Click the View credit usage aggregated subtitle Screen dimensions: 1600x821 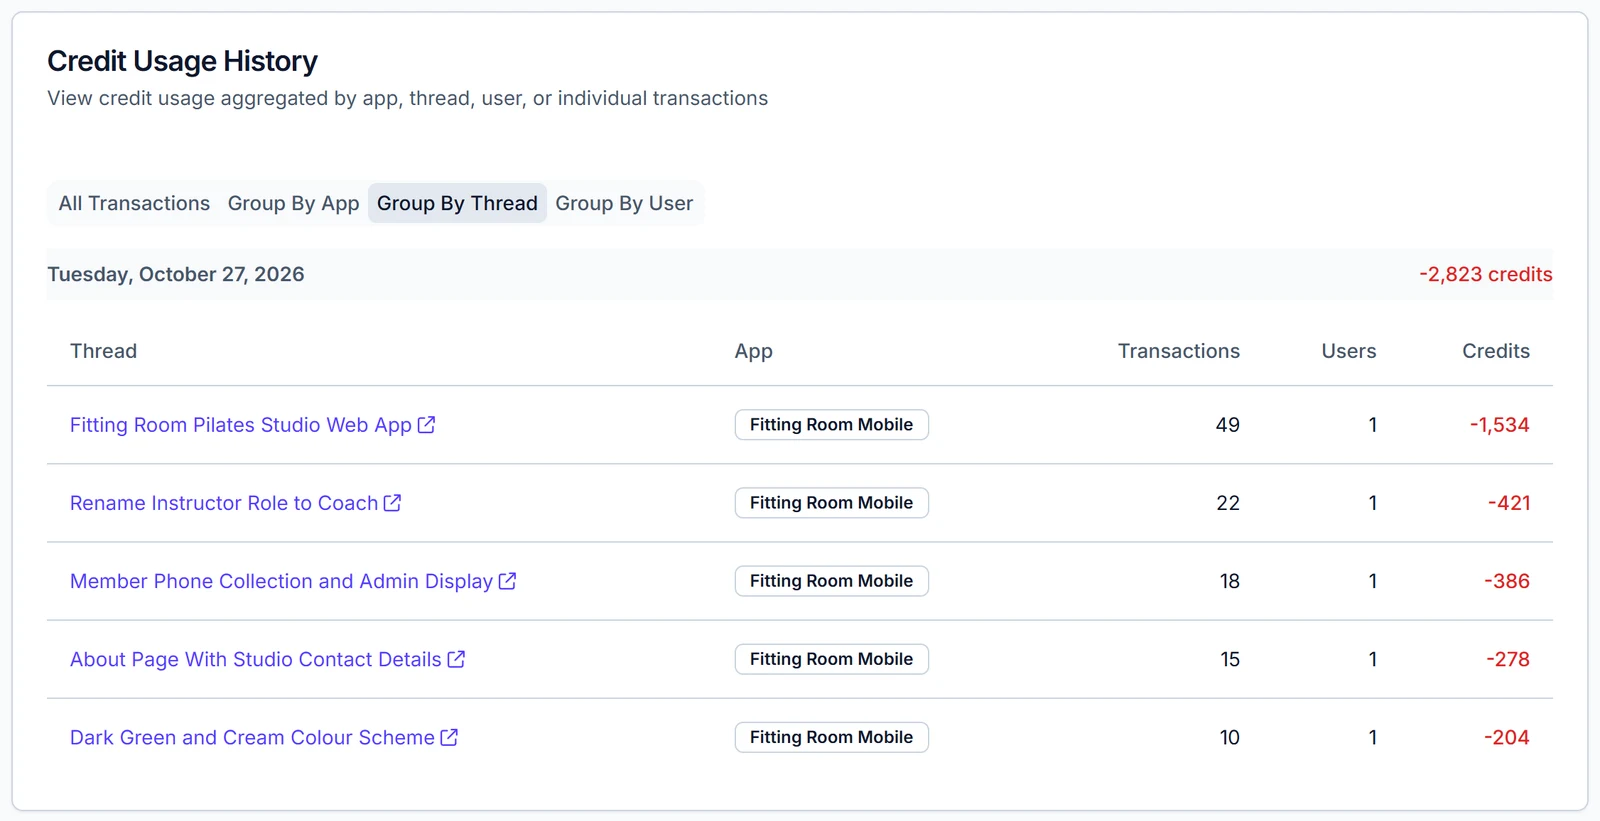click(x=408, y=98)
